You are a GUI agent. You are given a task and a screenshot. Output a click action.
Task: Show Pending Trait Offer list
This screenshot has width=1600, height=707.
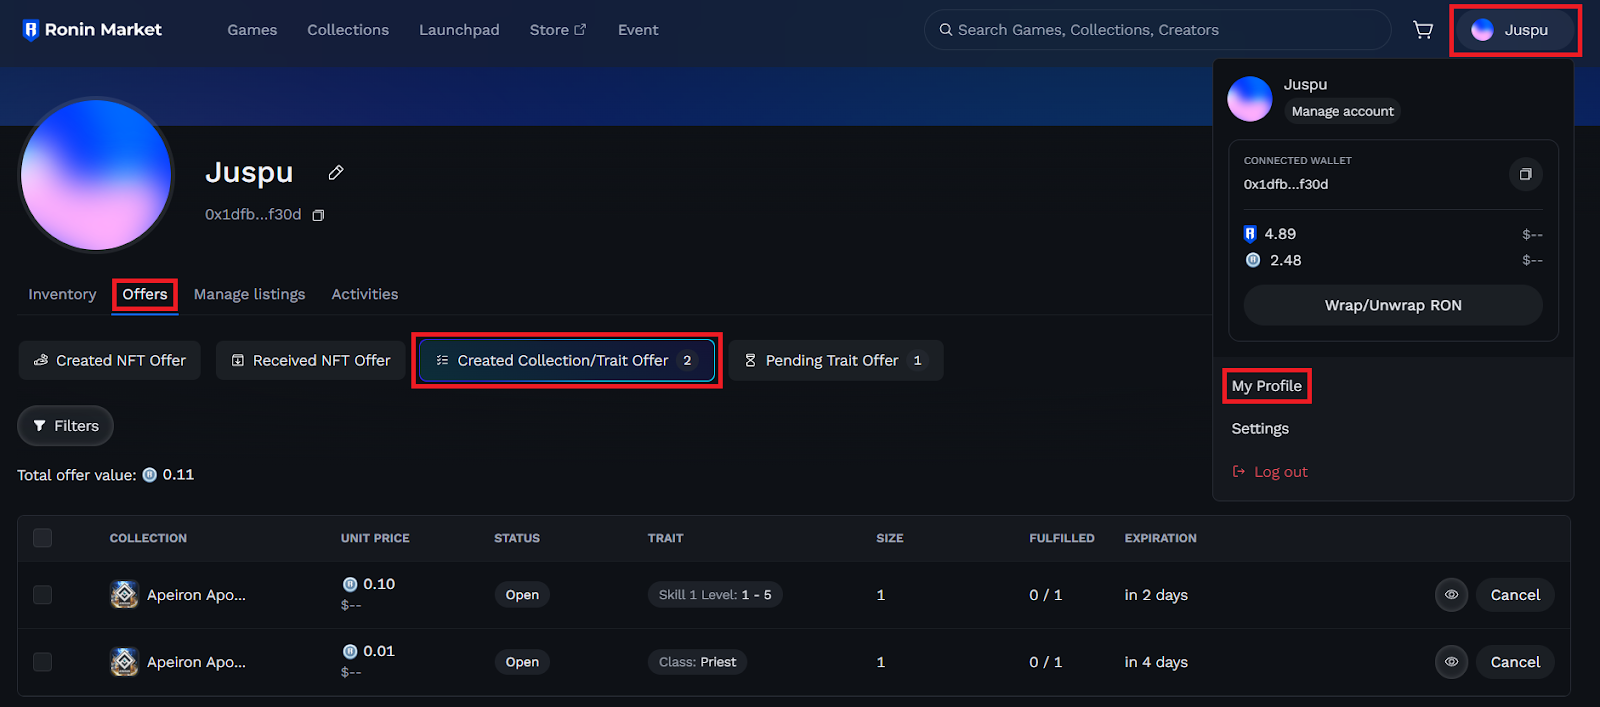[836, 361]
